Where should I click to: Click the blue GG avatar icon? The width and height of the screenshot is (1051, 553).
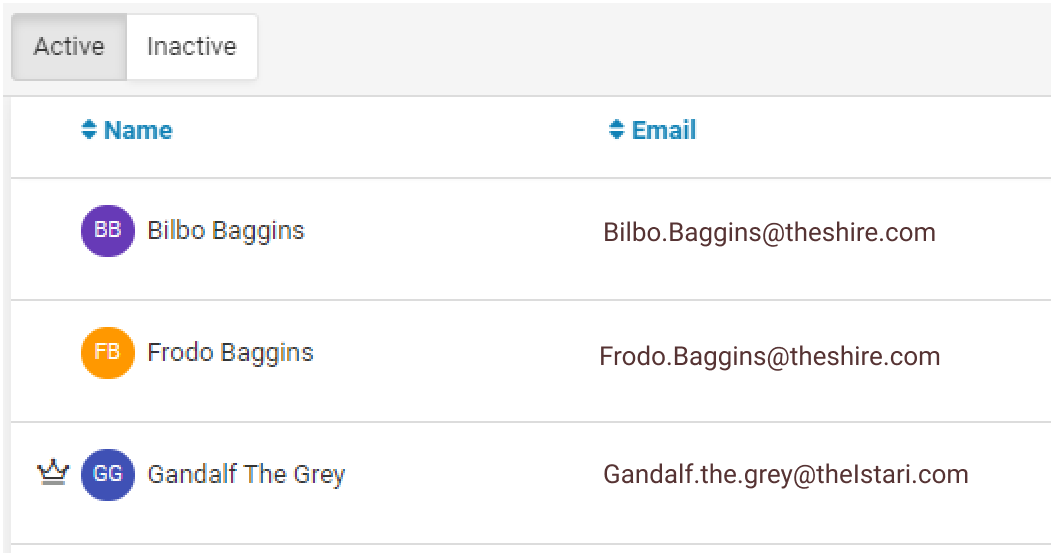tap(107, 475)
